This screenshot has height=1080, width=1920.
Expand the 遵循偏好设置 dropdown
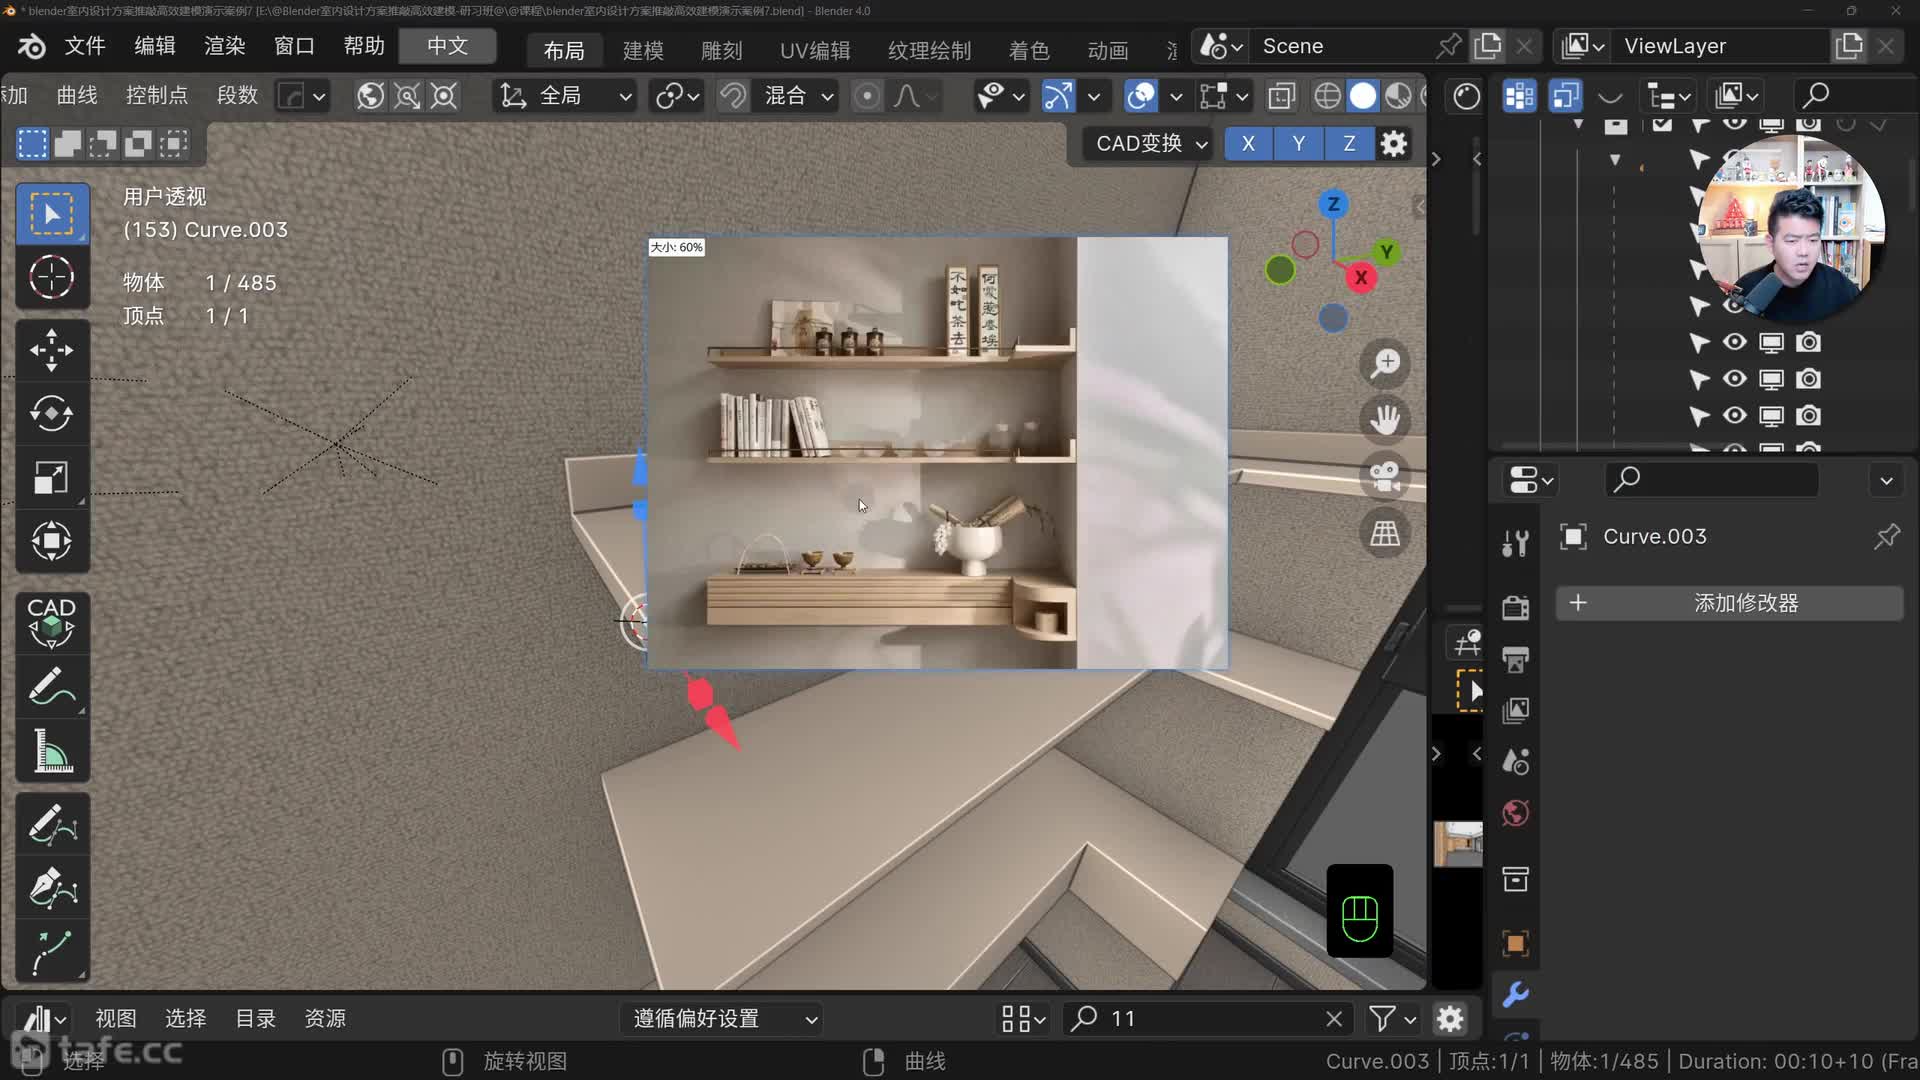pos(724,1018)
